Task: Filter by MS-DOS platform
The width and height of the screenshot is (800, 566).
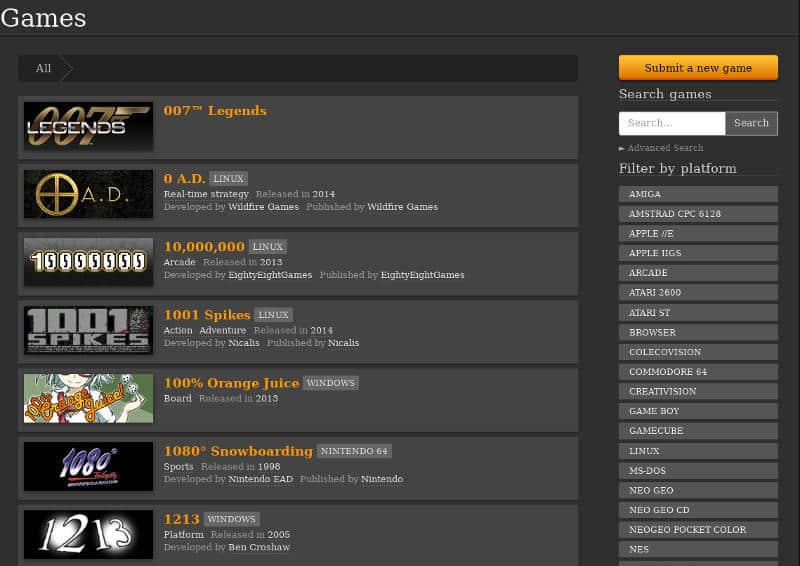Action: pos(698,471)
